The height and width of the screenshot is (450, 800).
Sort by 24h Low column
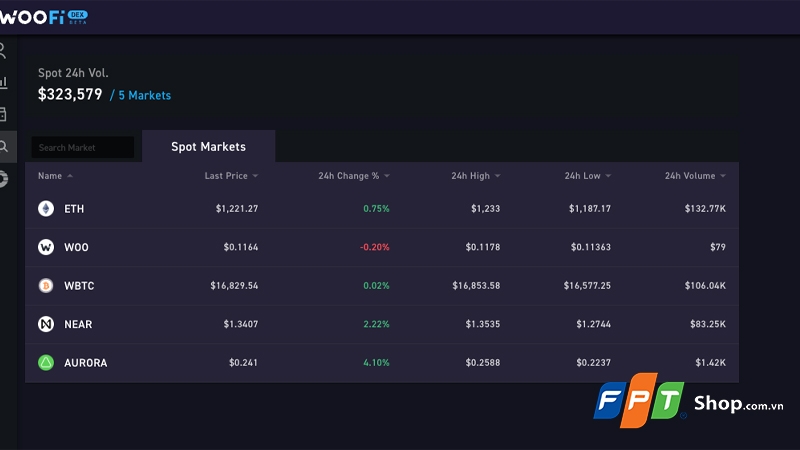[587, 176]
